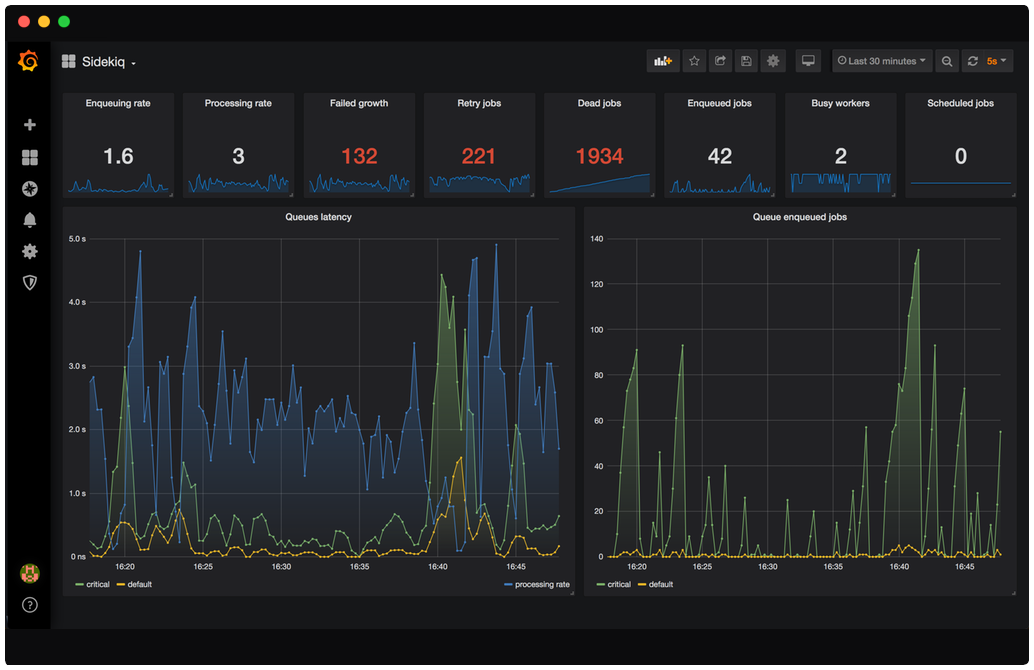The image size is (1034, 670).
Task: Open the Enqueued jobs panel title menu
Action: point(719,103)
